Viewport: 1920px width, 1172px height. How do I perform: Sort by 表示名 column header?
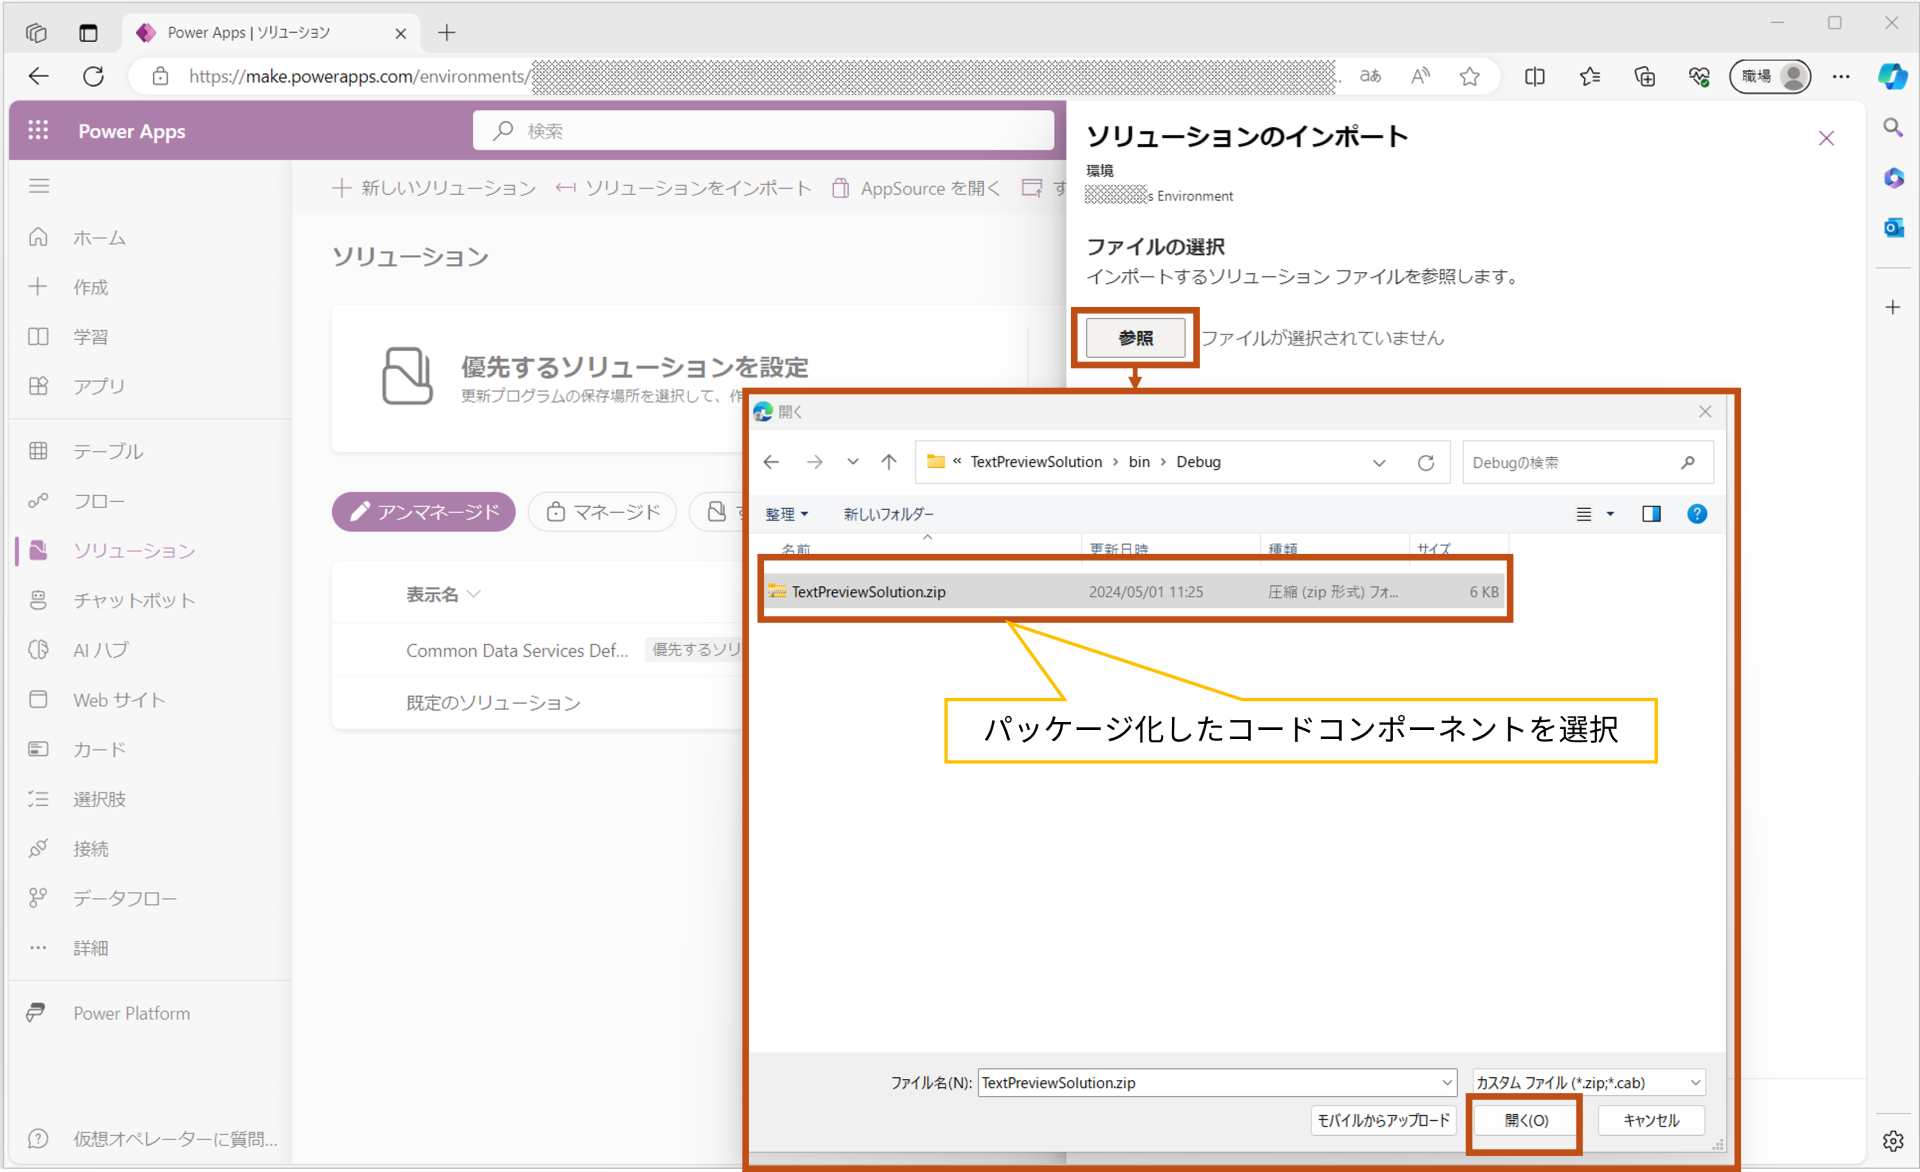443,594
